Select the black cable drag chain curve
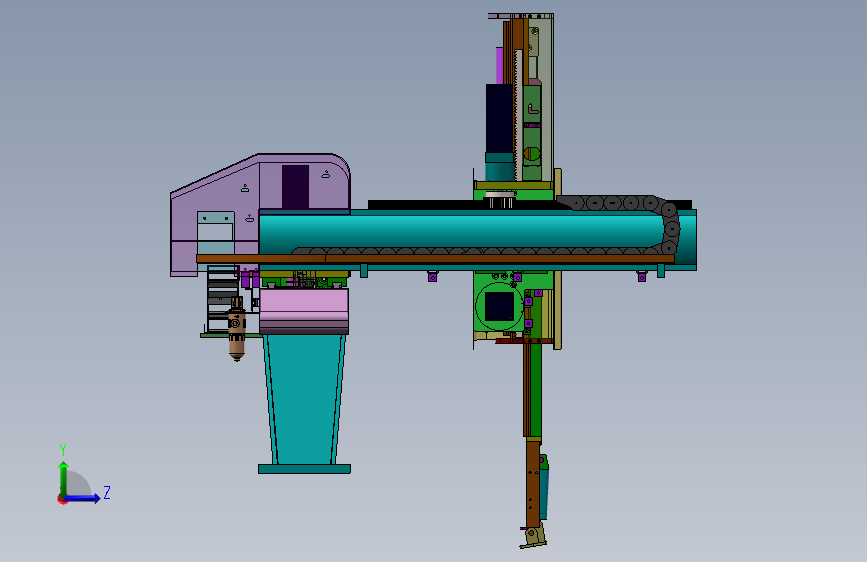 click(x=671, y=227)
